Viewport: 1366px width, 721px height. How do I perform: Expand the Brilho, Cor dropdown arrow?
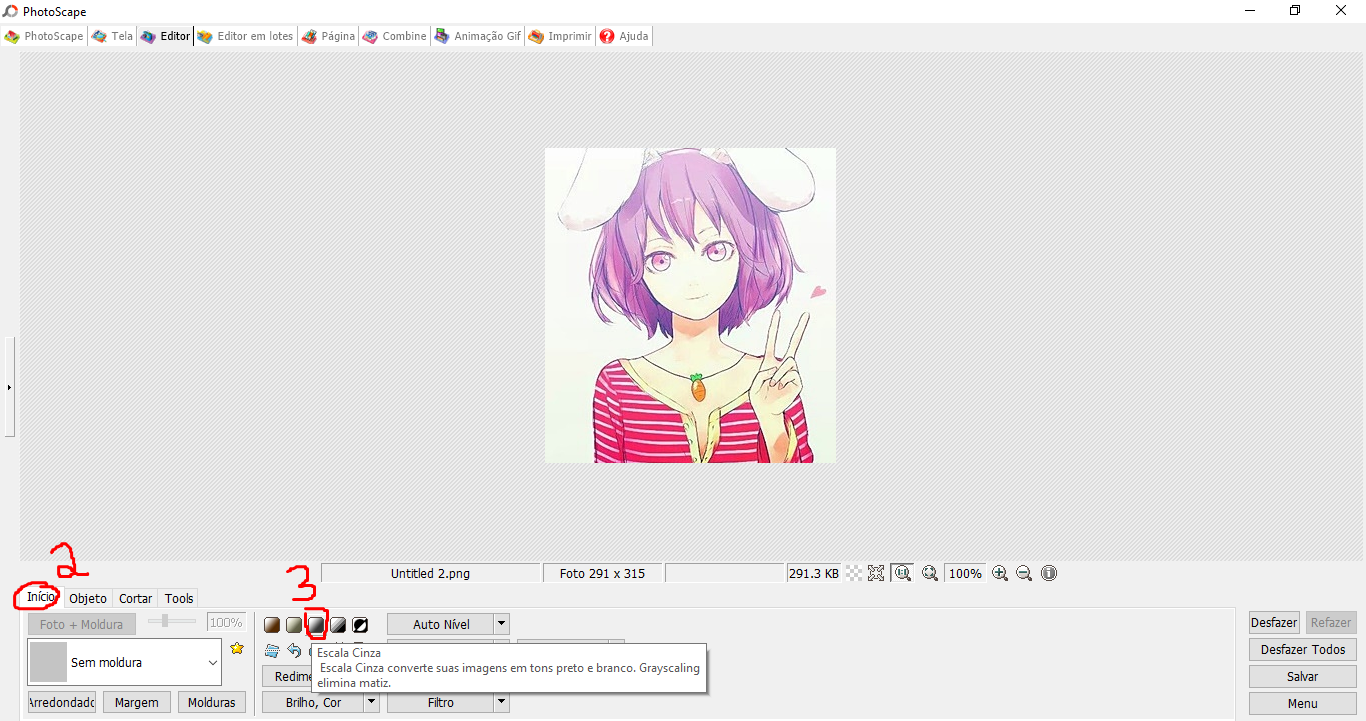click(372, 702)
